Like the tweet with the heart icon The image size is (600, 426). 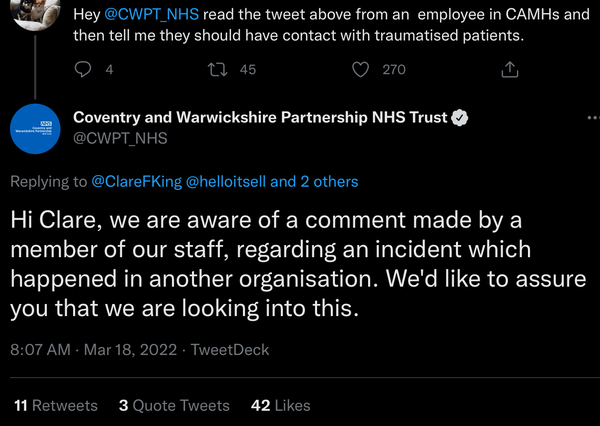coord(363,69)
